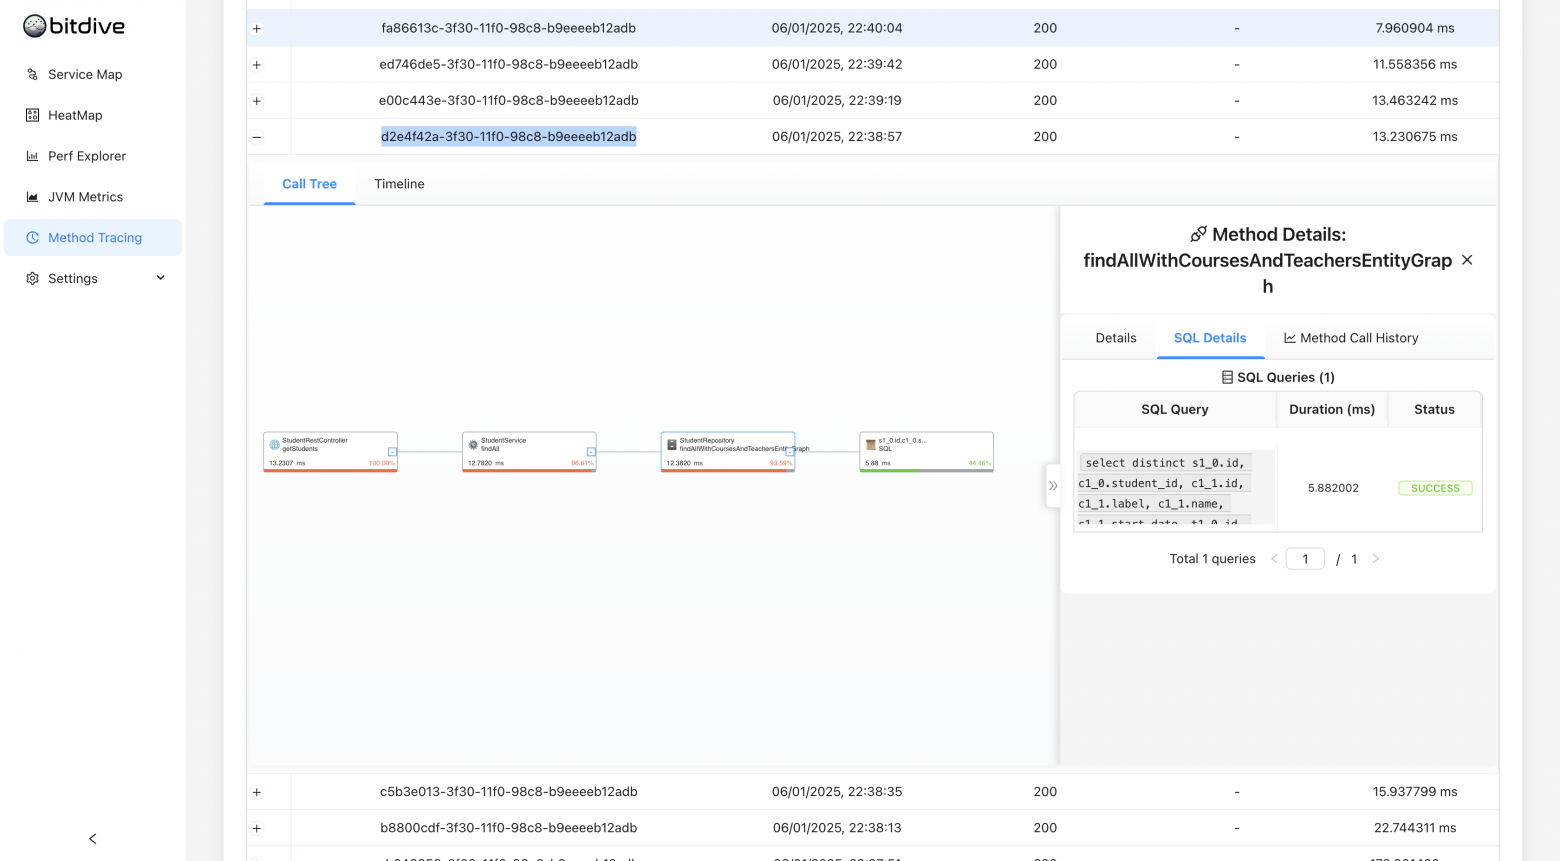The width and height of the screenshot is (1560, 861).
Task: Click the bitdive logo
Action: pos(74,26)
